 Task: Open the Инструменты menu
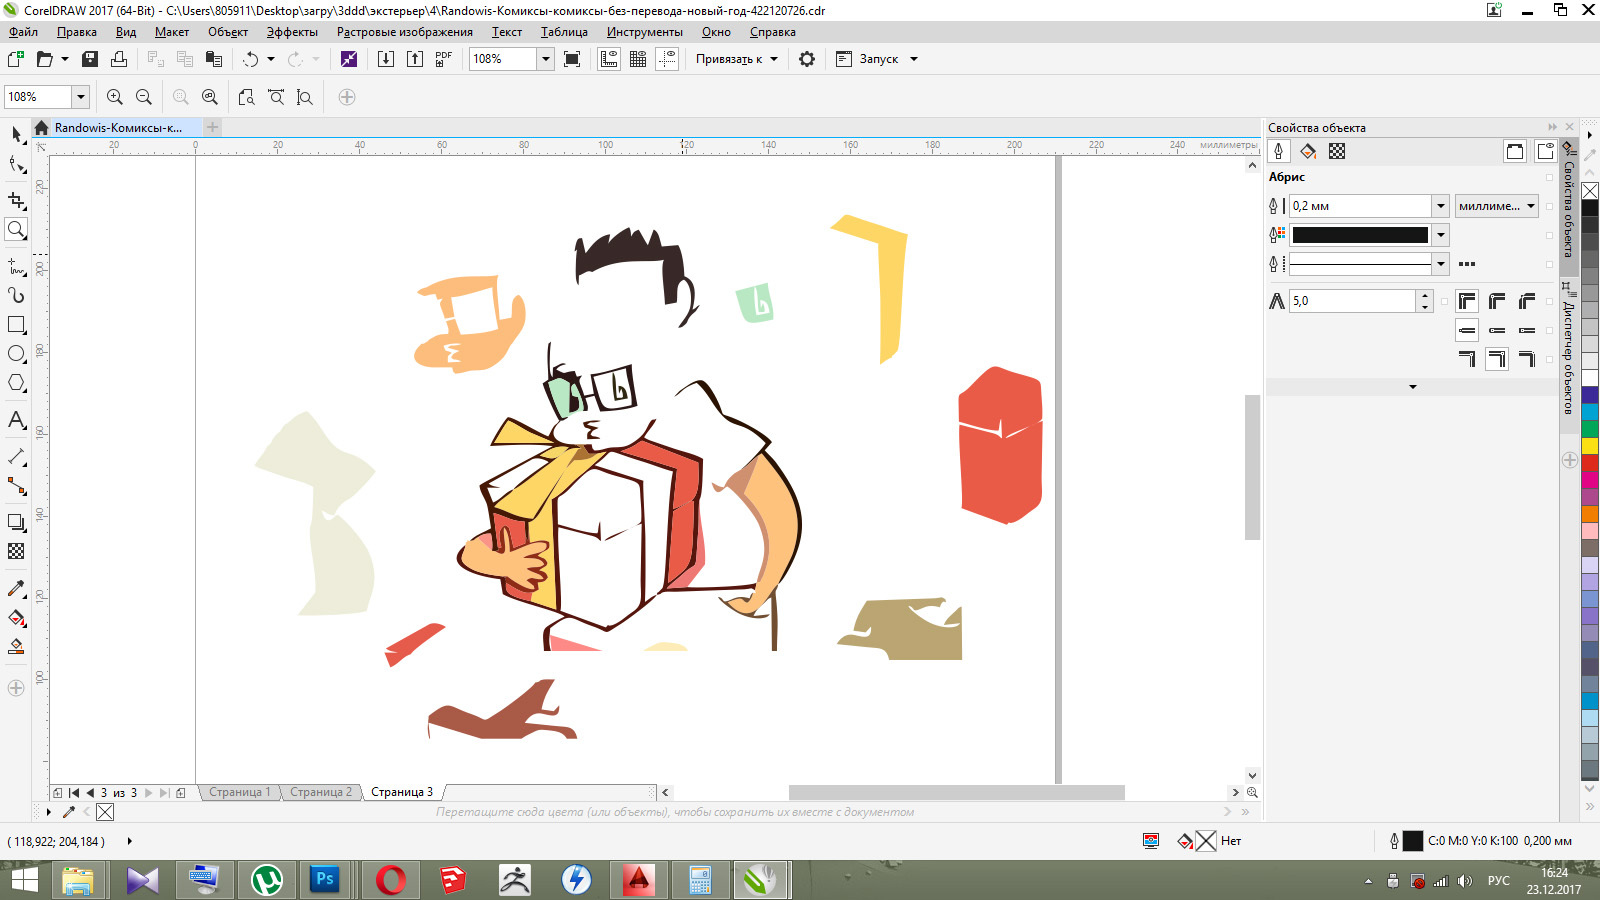coord(644,32)
